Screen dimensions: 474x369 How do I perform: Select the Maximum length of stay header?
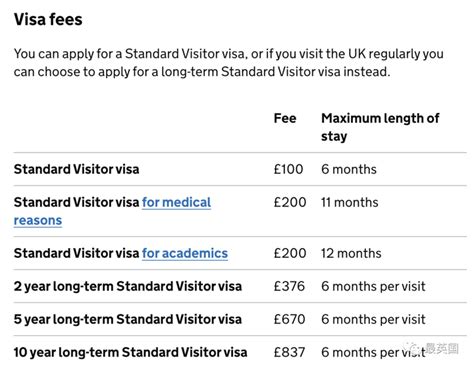[380, 127]
